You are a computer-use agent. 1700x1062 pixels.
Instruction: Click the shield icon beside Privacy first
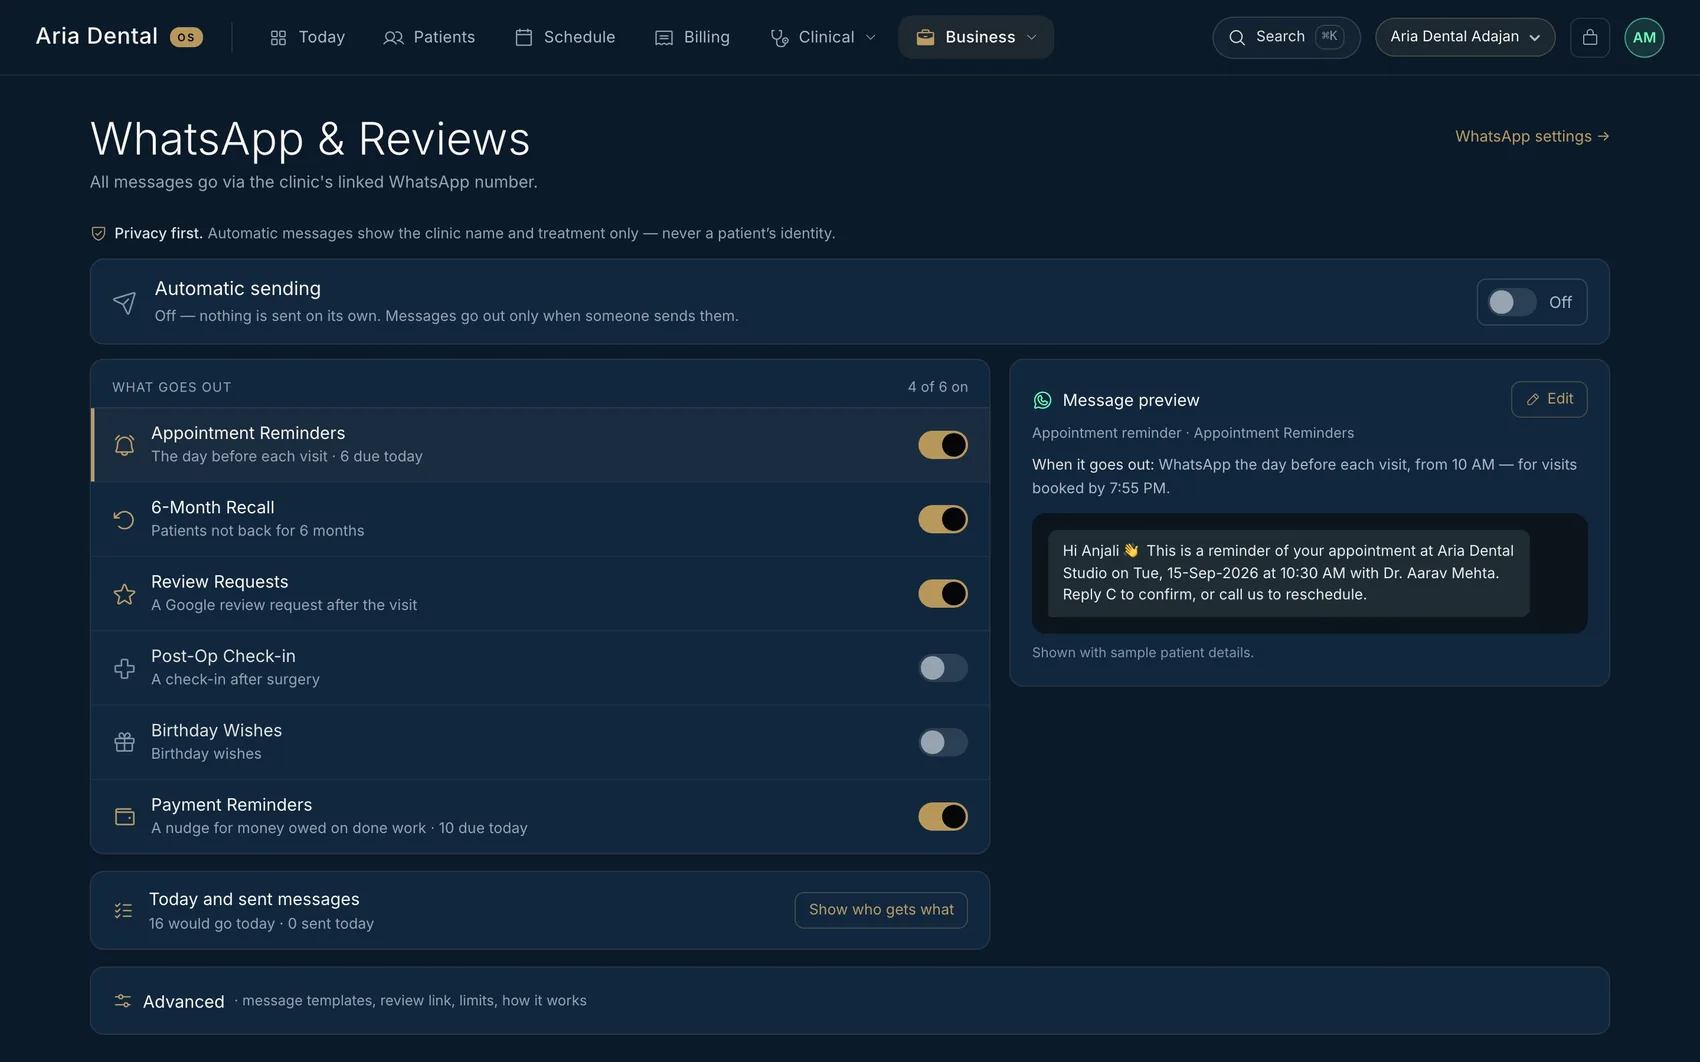click(98, 233)
